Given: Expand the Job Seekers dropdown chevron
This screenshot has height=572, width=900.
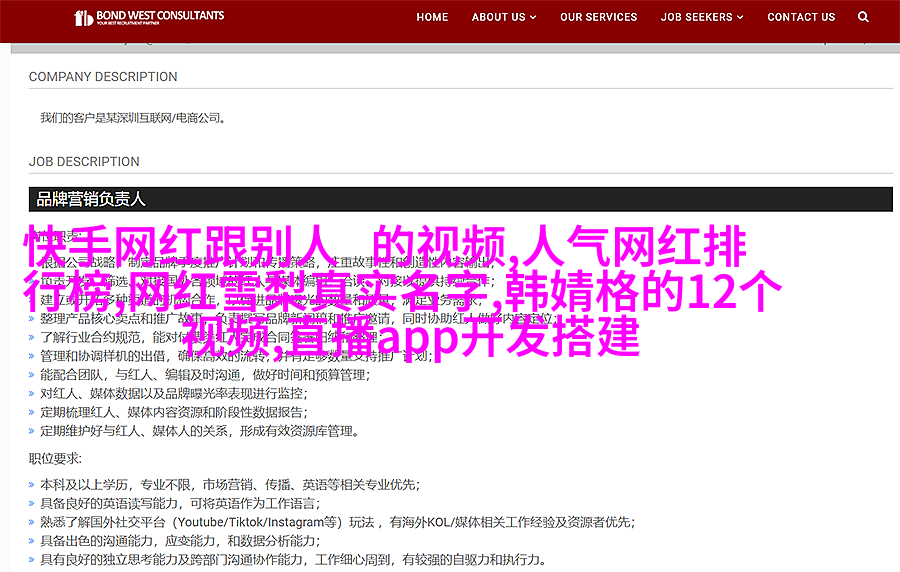Looking at the screenshot, I should tap(740, 18).
